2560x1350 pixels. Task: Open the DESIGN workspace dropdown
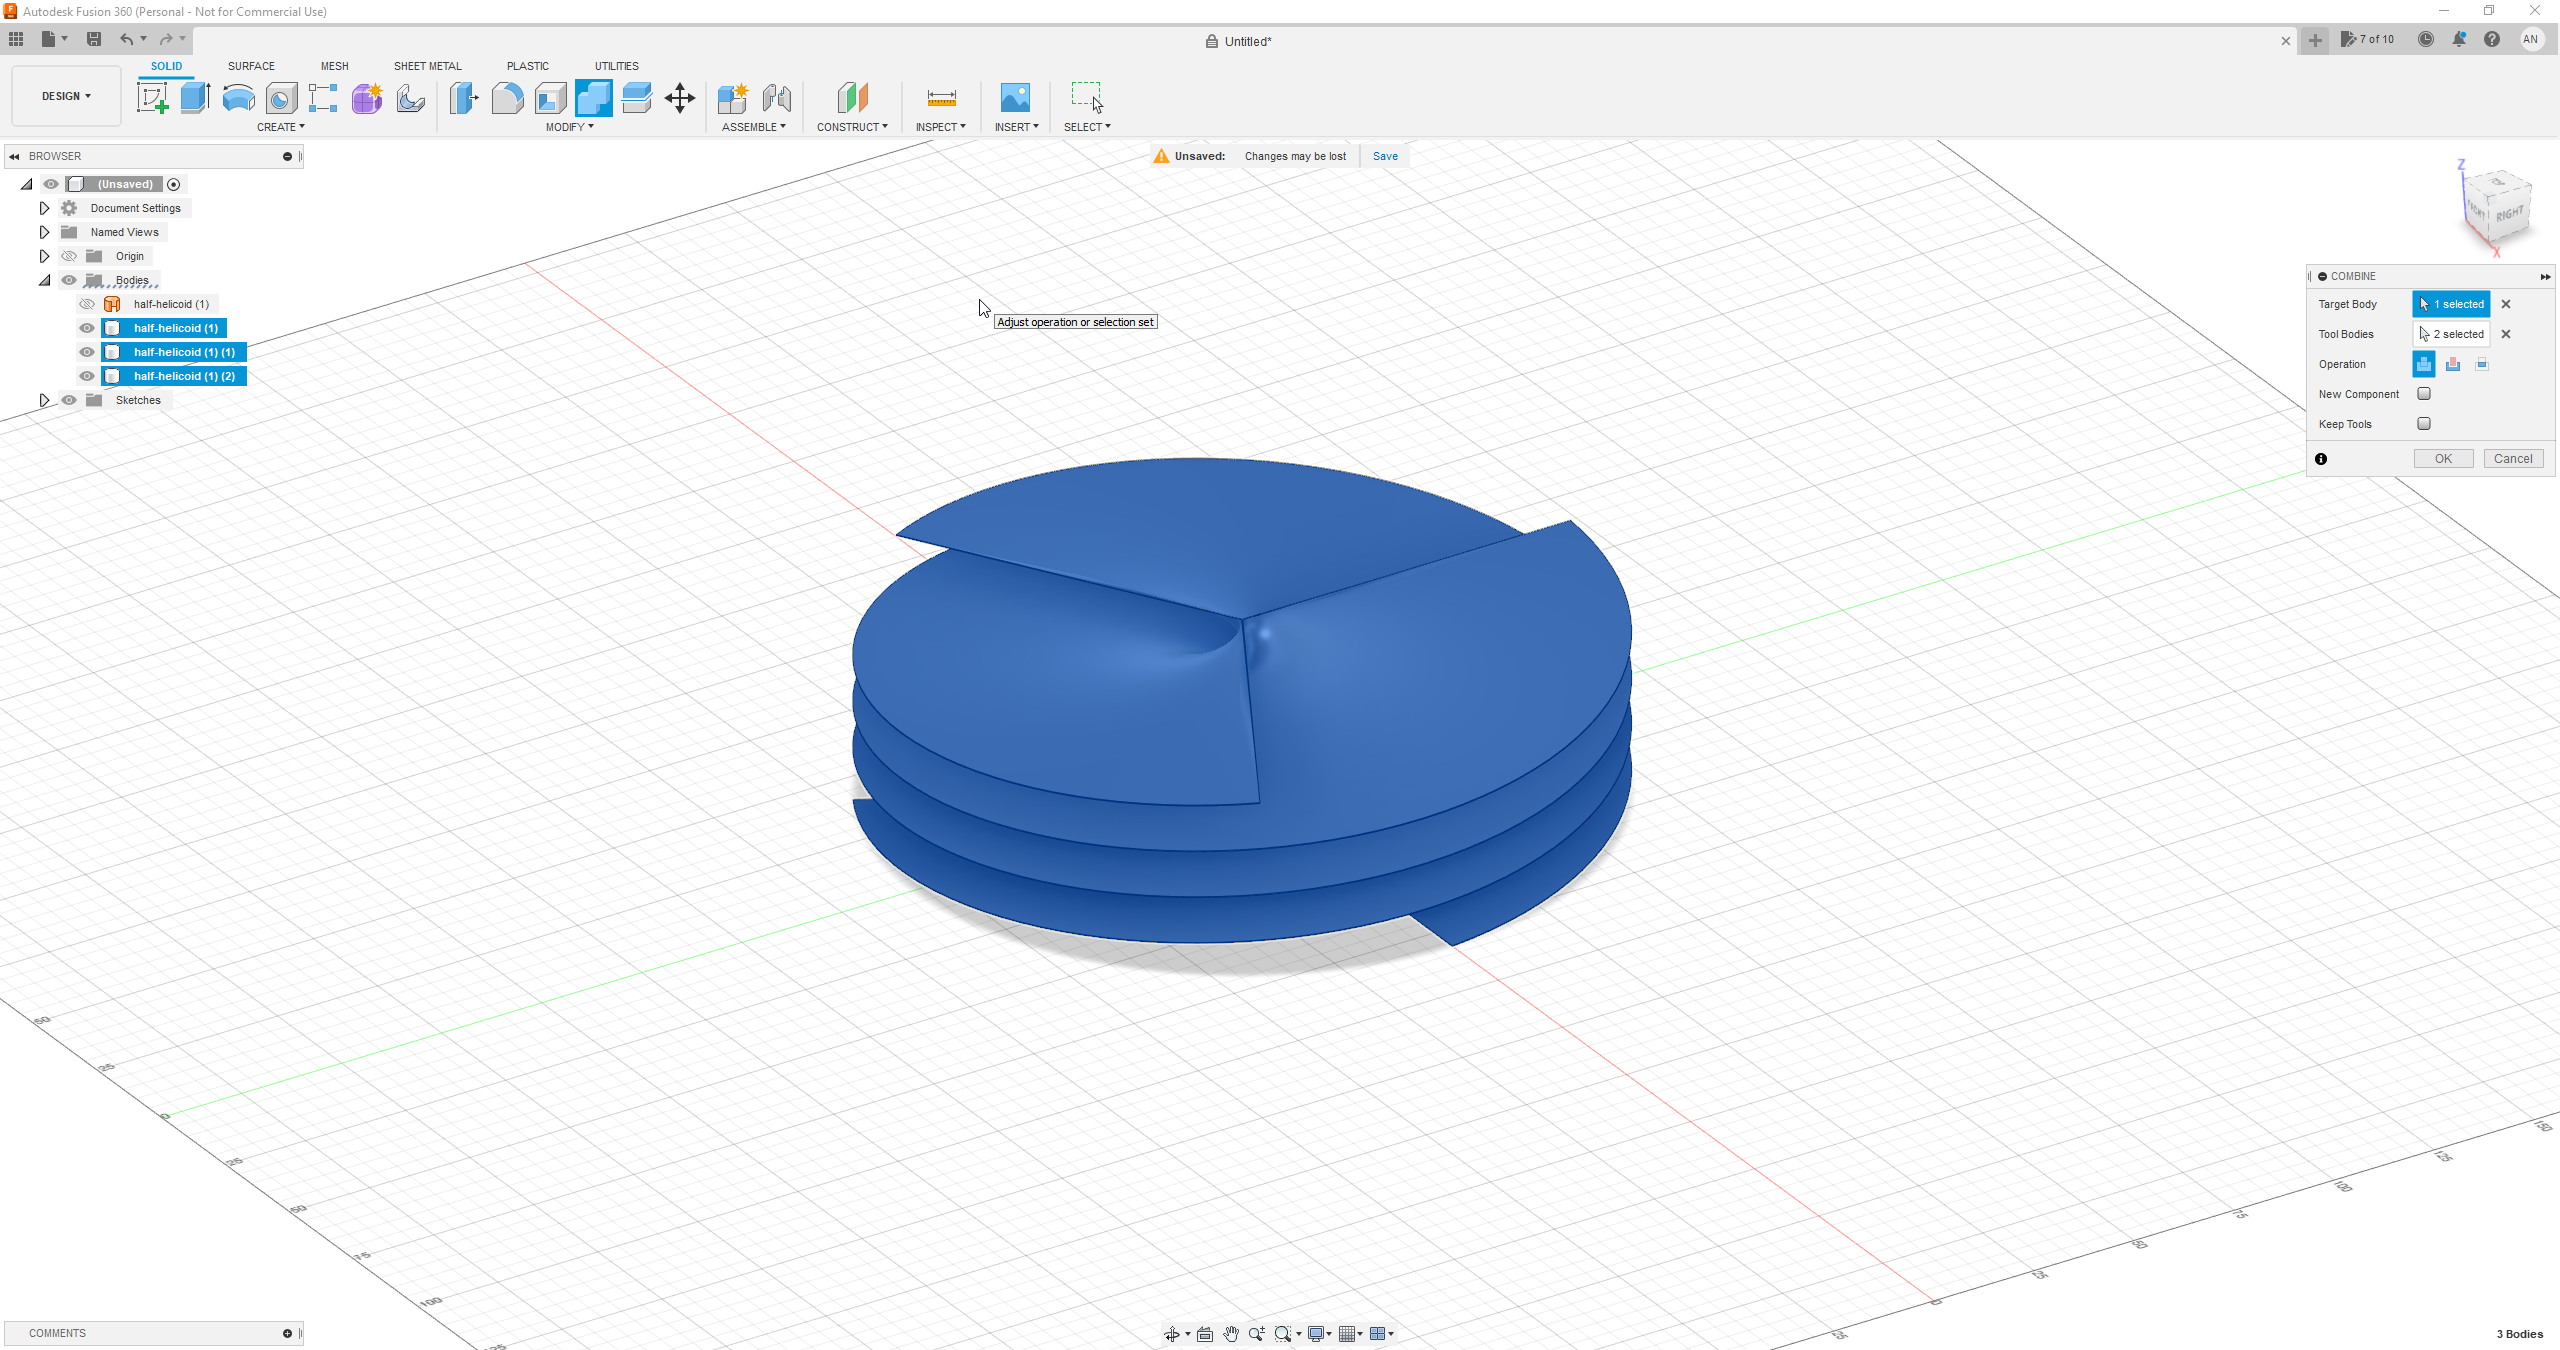coord(66,96)
